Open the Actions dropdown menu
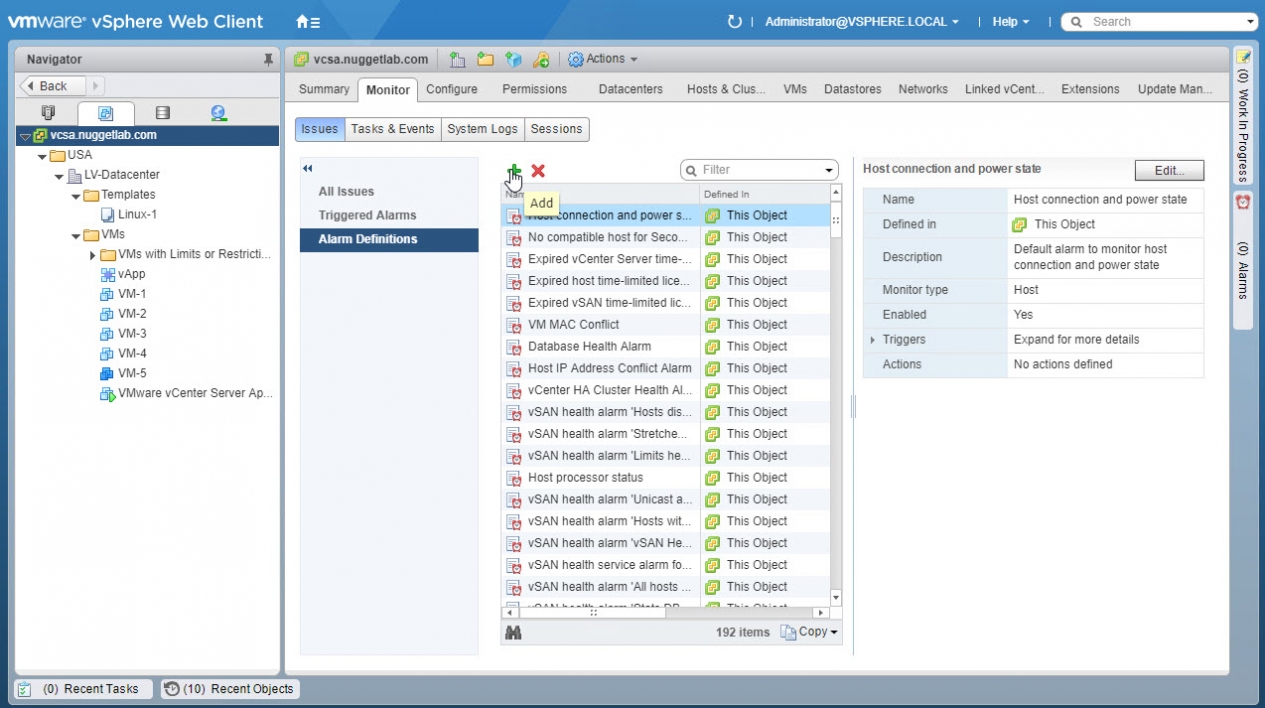Image resolution: width=1265 pixels, height=708 pixels. point(603,59)
